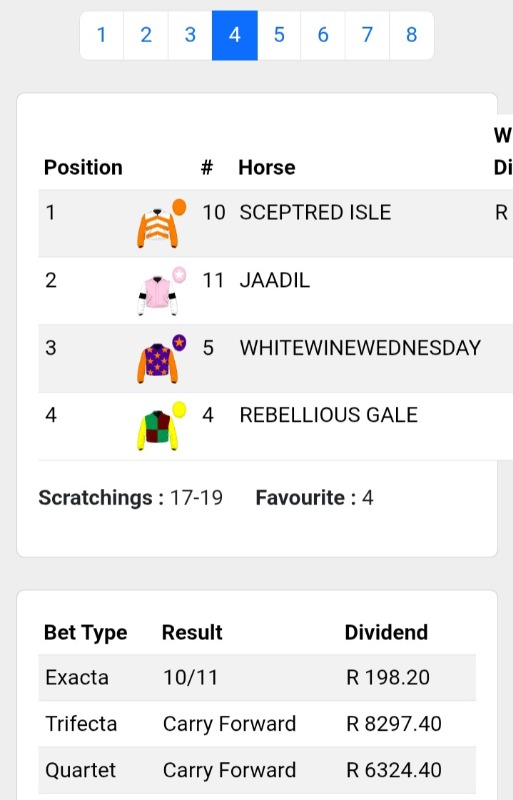The width and height of the screenshot is (513, 800).
Task: View race 8 results
Action: pos(411,35)
